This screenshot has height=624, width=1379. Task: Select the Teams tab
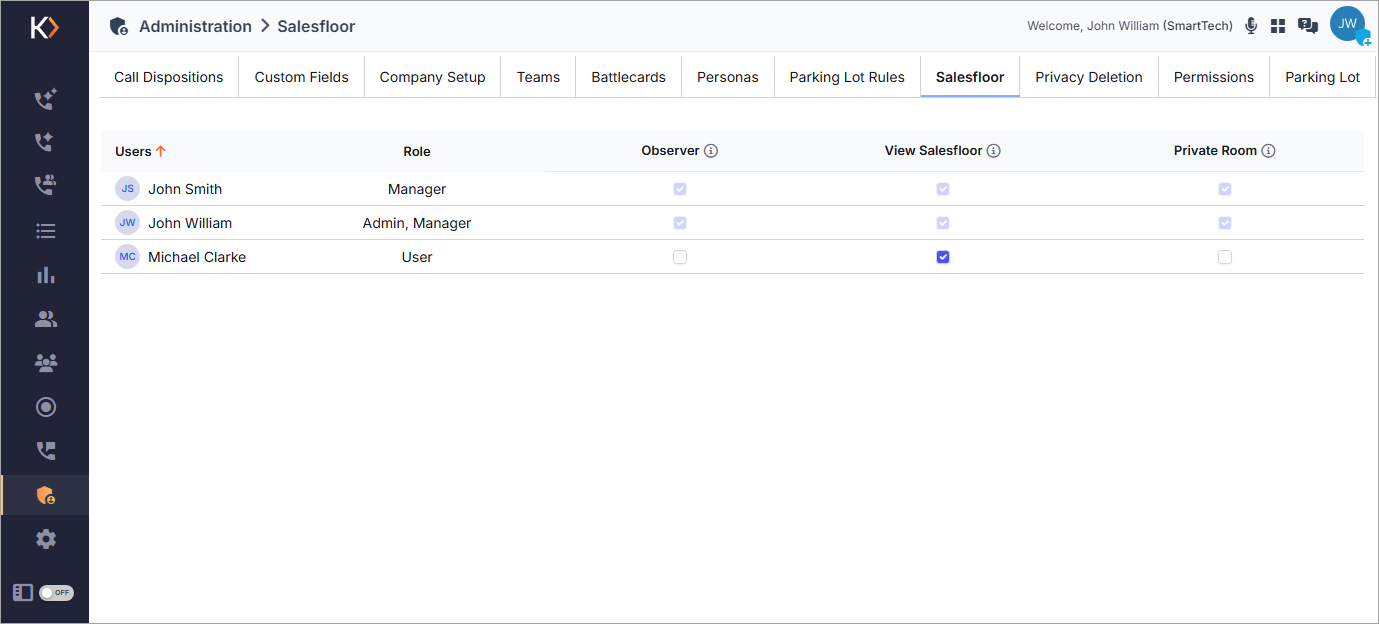(538, 77)
